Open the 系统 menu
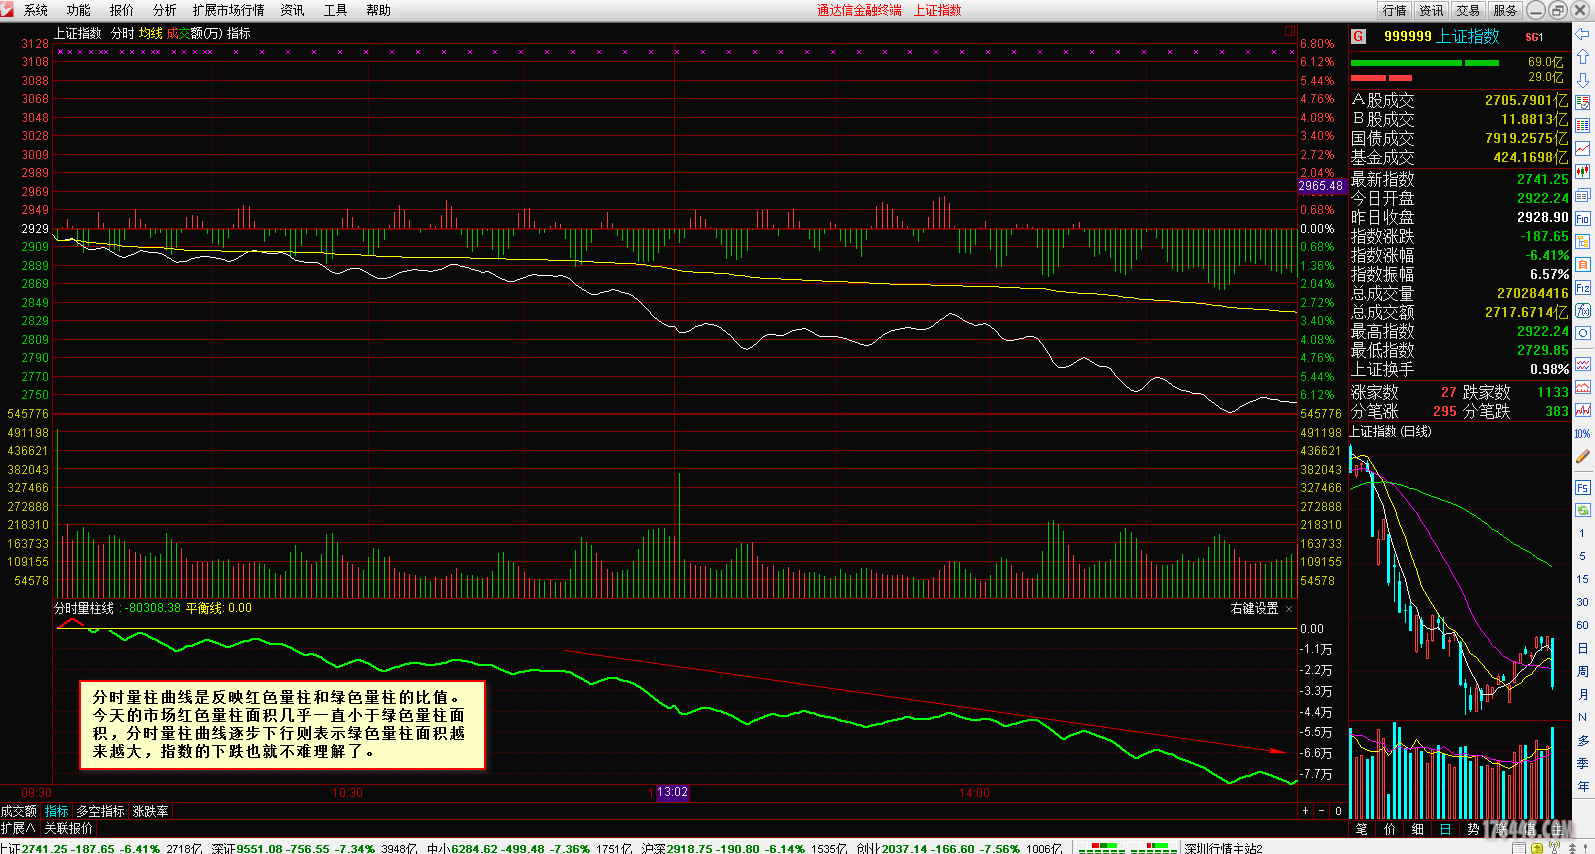This screenshot has height=854, width=1595. (x=35, y=10)
